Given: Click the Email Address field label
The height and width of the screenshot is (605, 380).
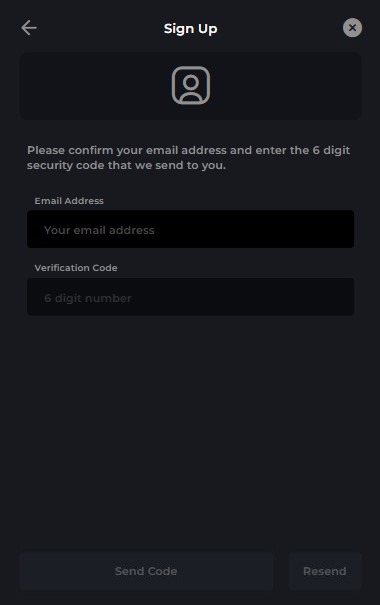Looking at the screenshot, I should pos(69,201).
